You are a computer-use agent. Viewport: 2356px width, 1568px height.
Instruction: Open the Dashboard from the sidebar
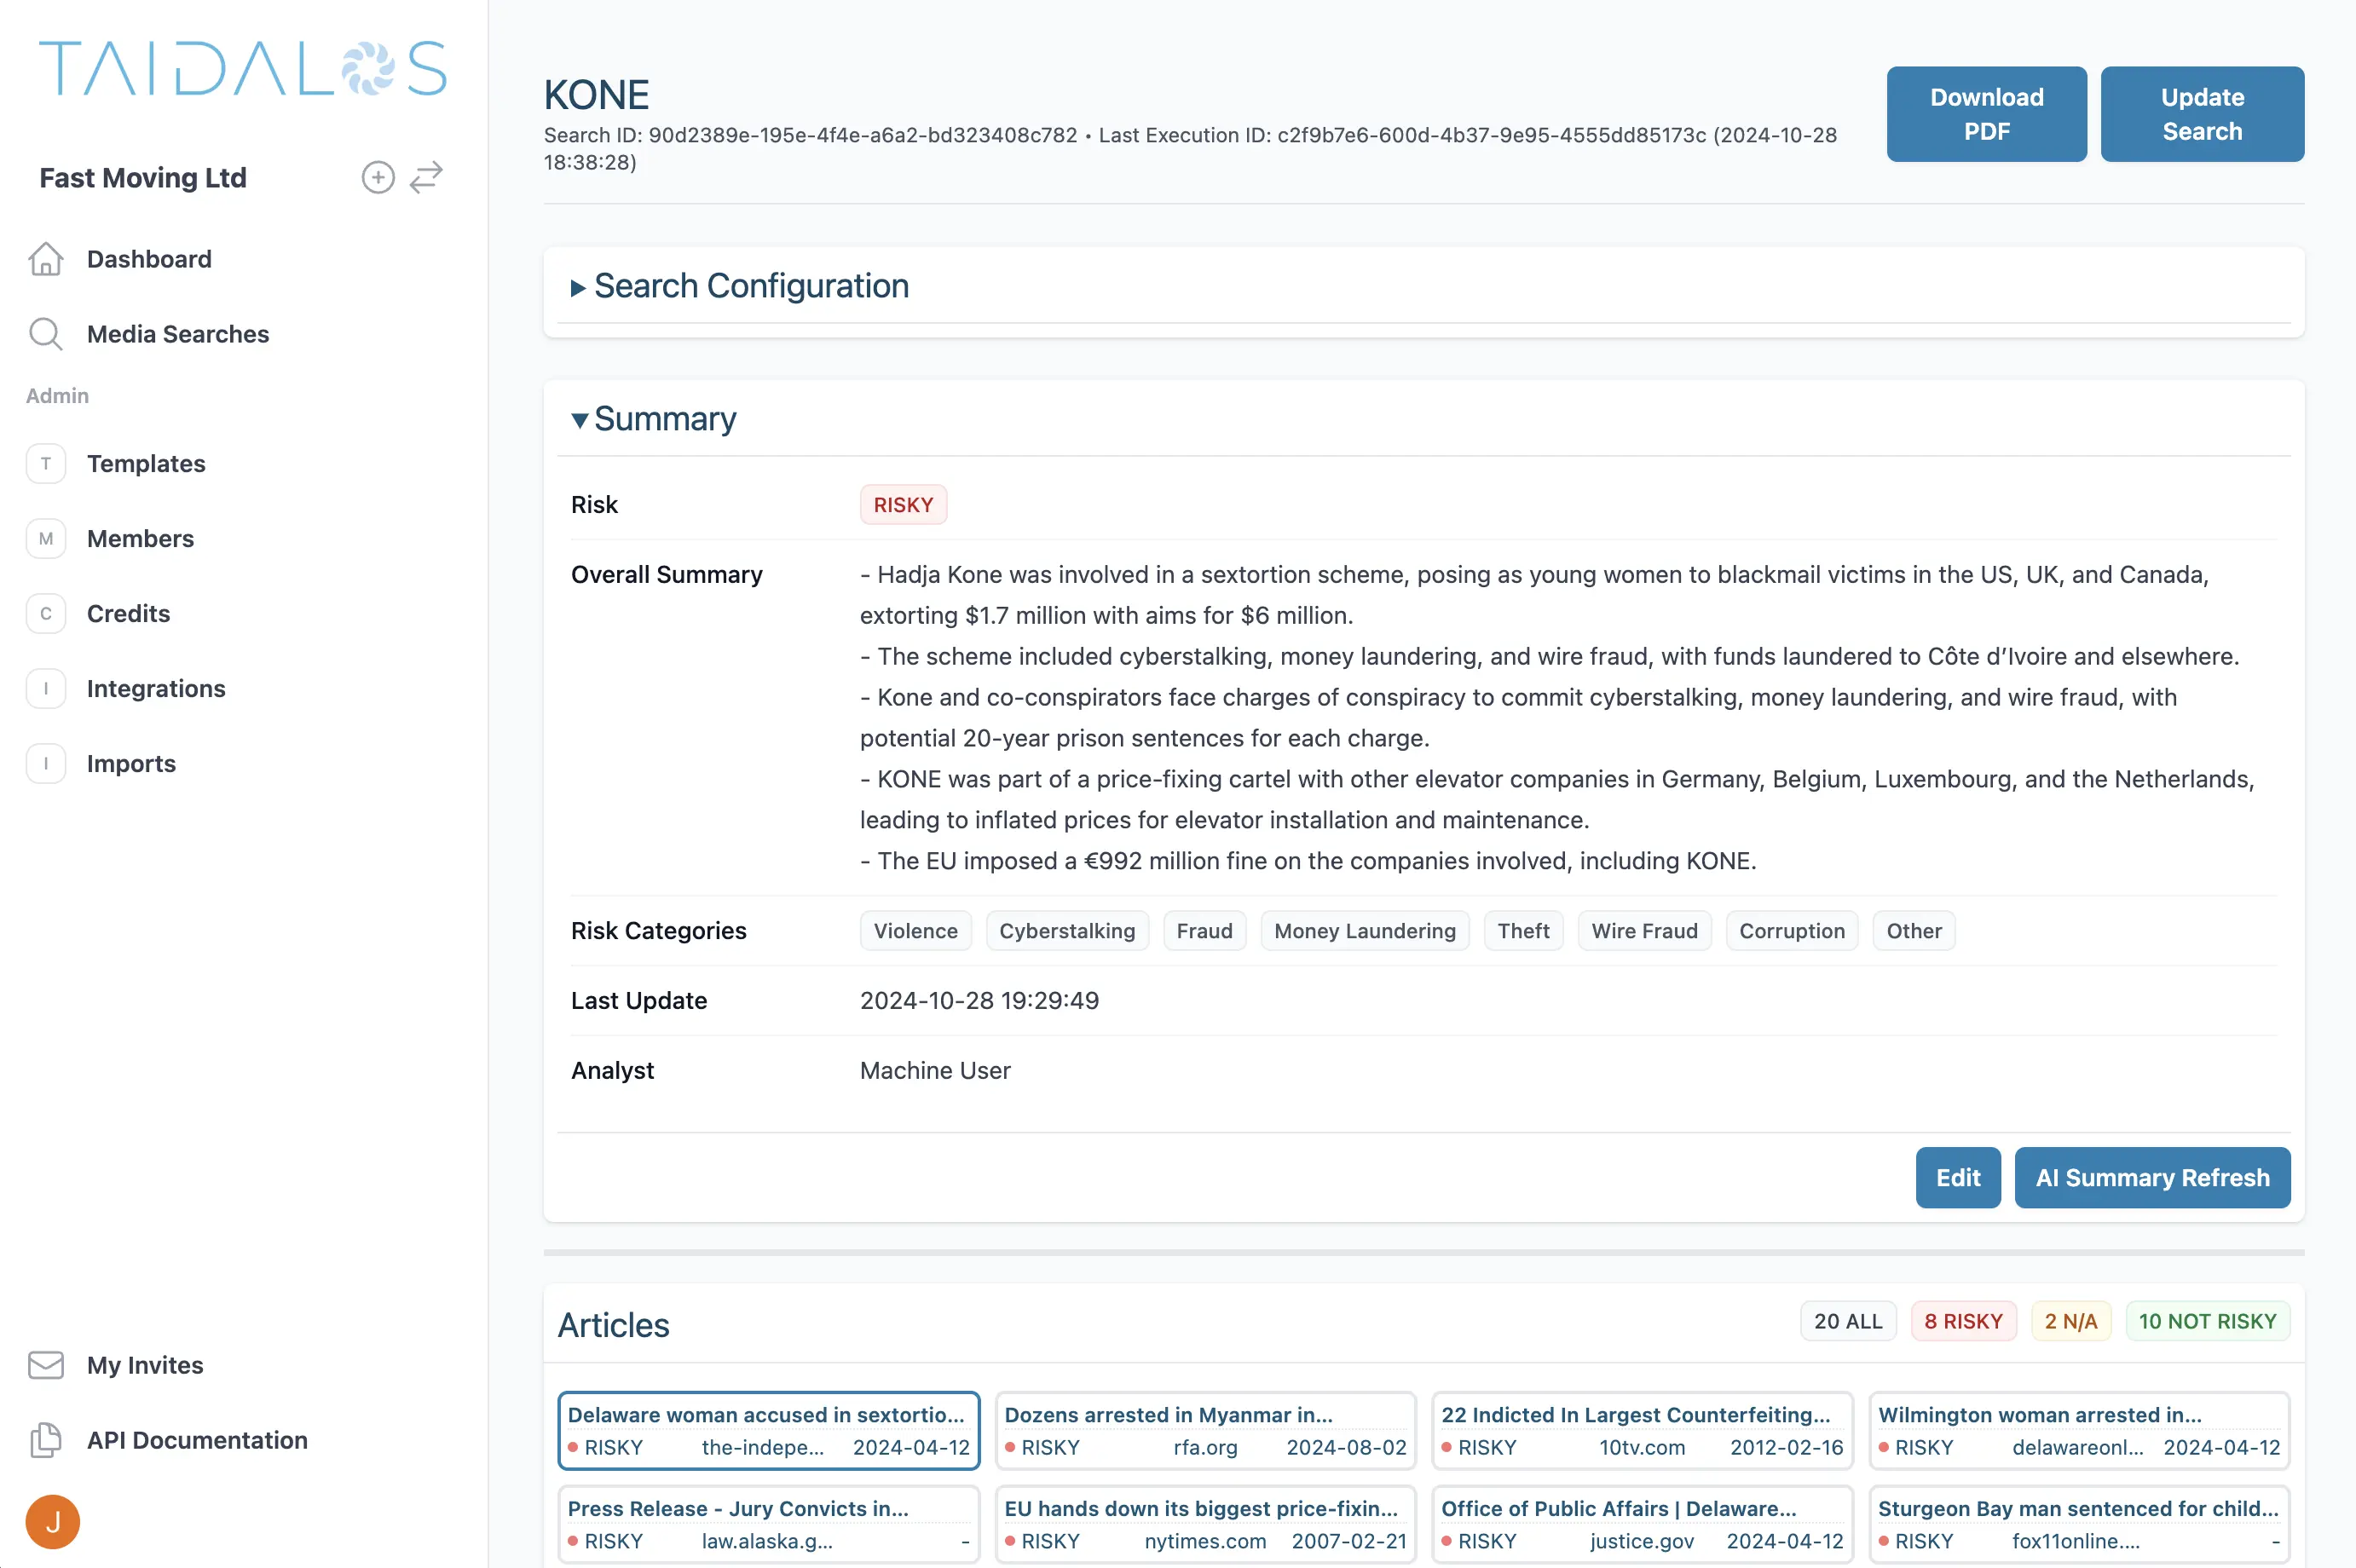tap(149, 259)
